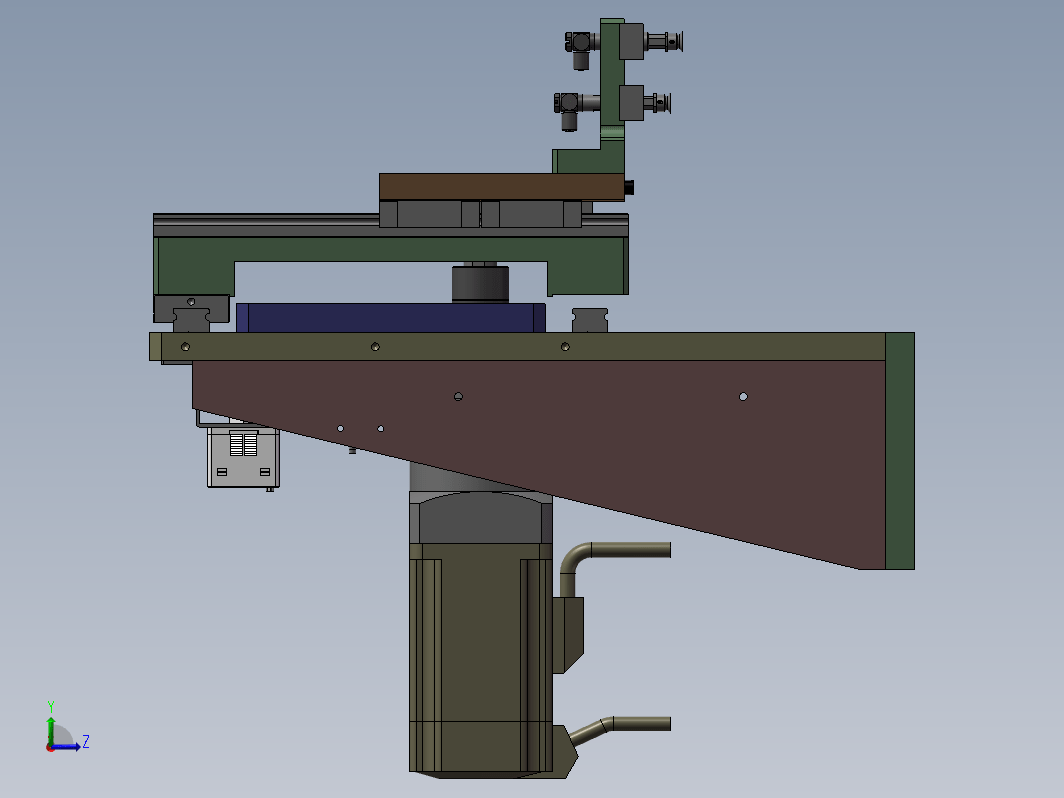Image resolution: width=1064 pixels, height=798 pixels.
Task: Select the black knob beside the brown plate
Action: click(629, 187)
